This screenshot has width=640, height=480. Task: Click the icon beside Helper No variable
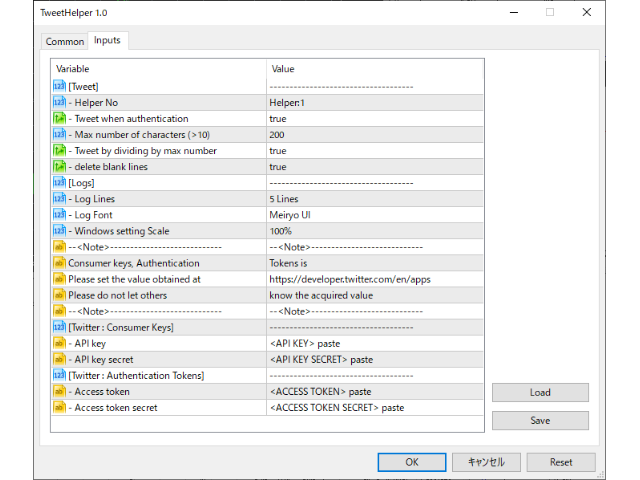coord(59,102)
